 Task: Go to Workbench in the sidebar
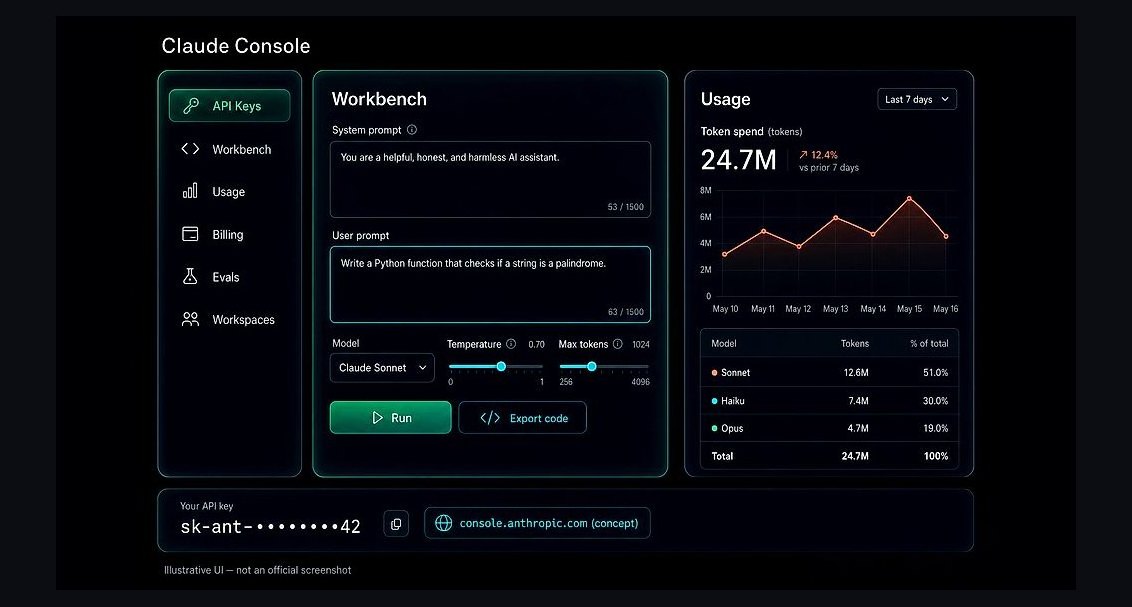pyautogui.click(x=230, y=149)
